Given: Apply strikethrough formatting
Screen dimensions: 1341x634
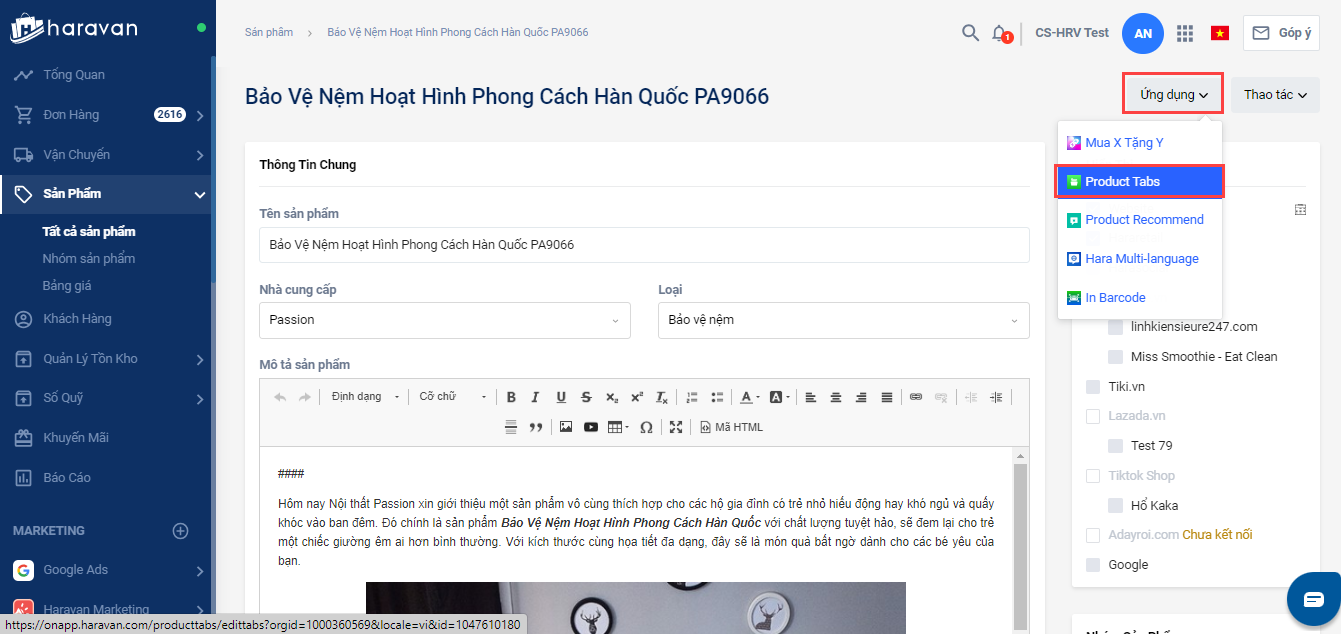Looking at the screenshot, I should pyautogui.click(x=586, y=397).
